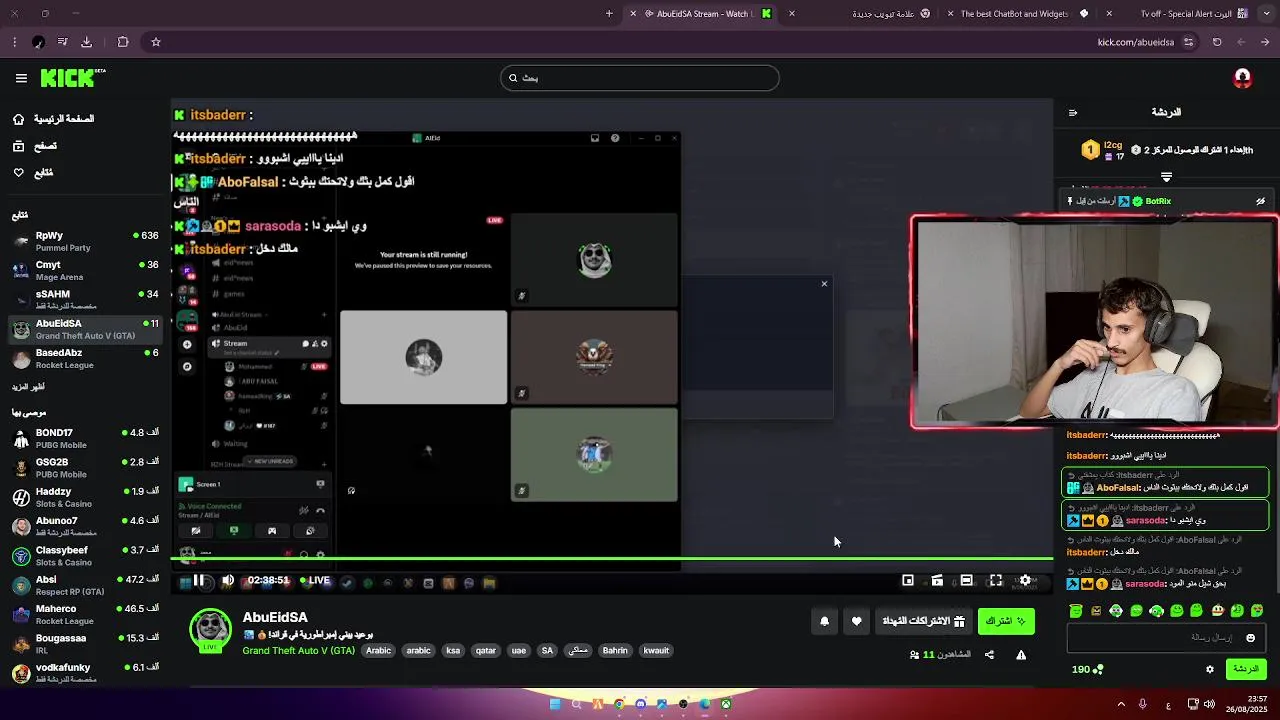Select the Bahrin tag
The image size is (1280, 720).
(615, 650)
